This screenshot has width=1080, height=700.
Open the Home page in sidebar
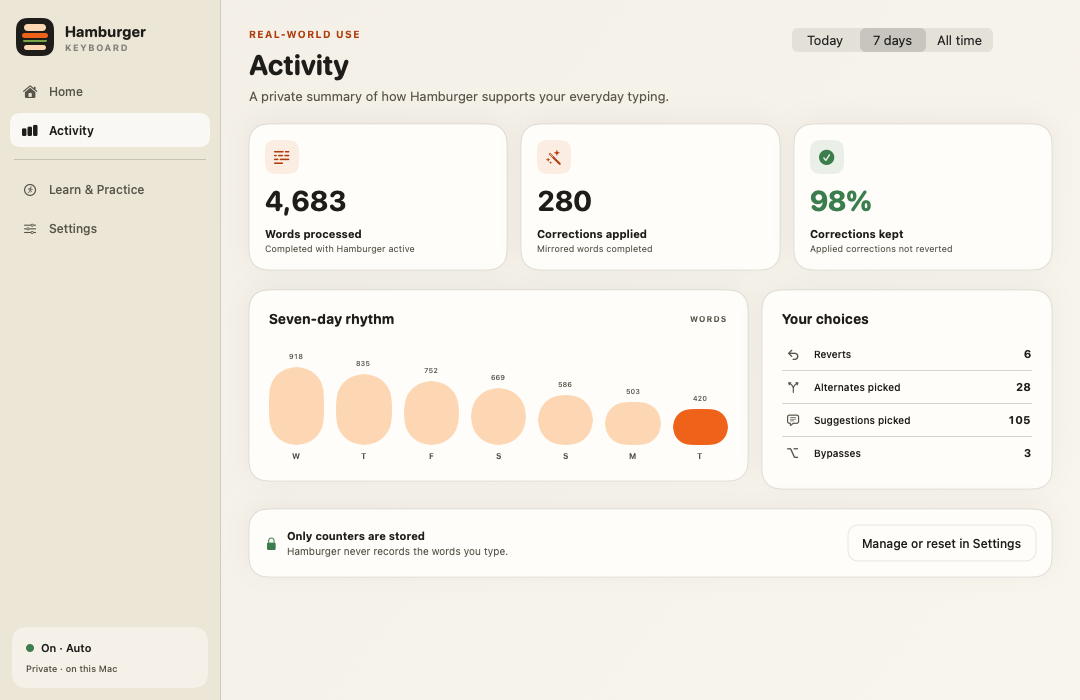click(110, 92)
